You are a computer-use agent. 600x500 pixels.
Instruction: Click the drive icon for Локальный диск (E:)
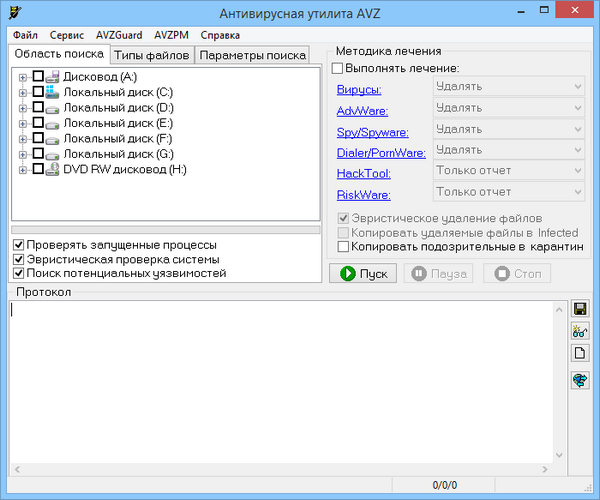coord(53,123)
